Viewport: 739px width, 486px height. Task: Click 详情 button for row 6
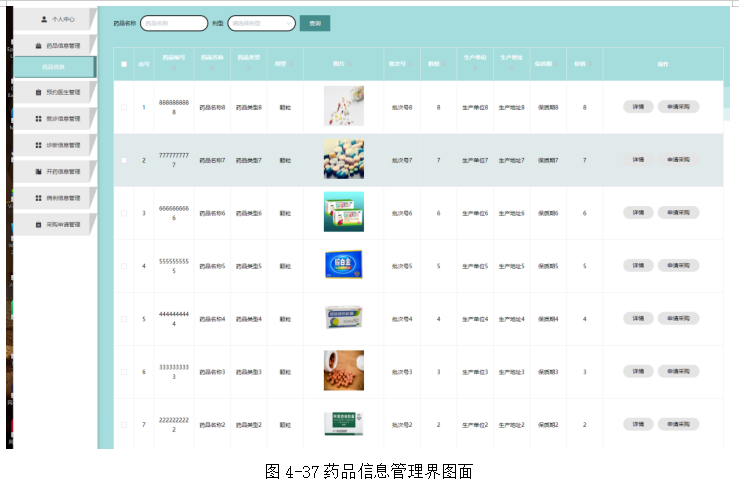638,371
